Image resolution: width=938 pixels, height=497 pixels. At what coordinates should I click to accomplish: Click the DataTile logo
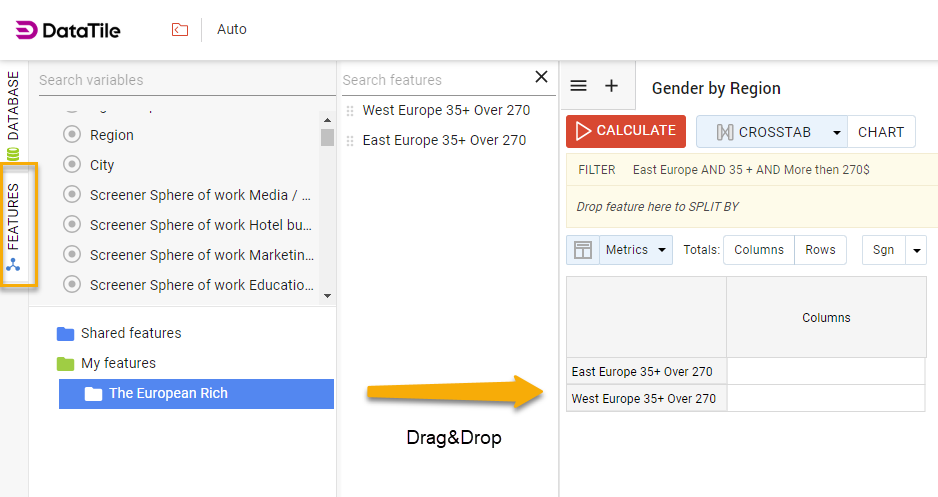(x=68, y=30)
